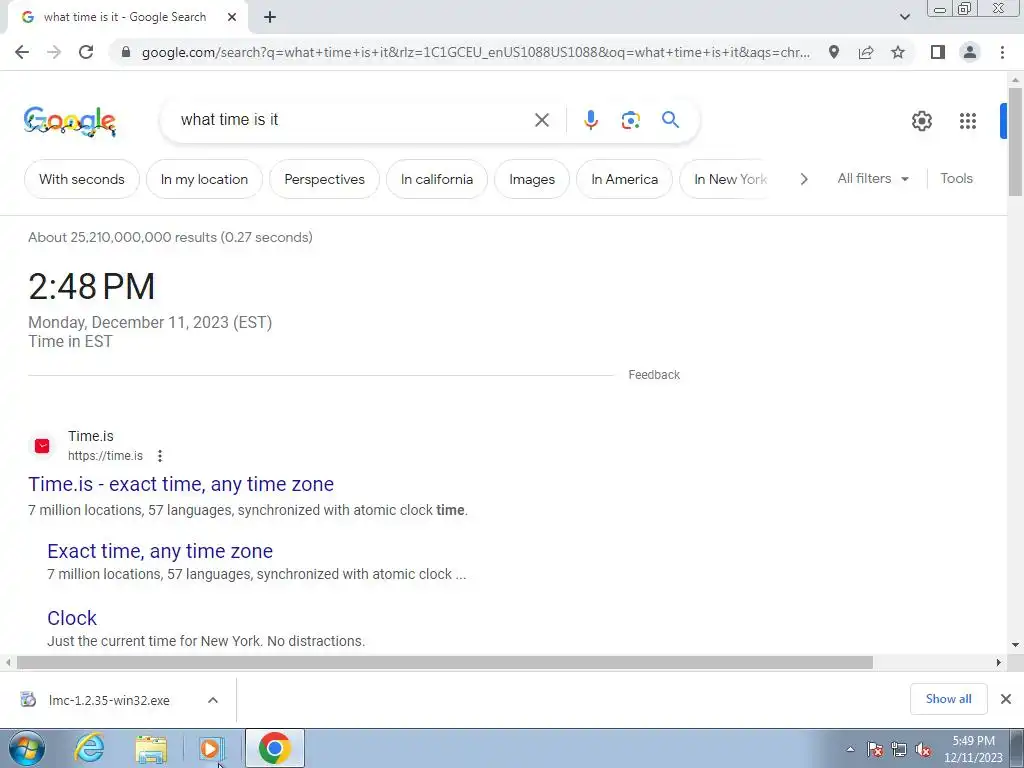Switch to the Images chip
The height and width of the screenshot is (768, 1024).
[x=532, y=180]
